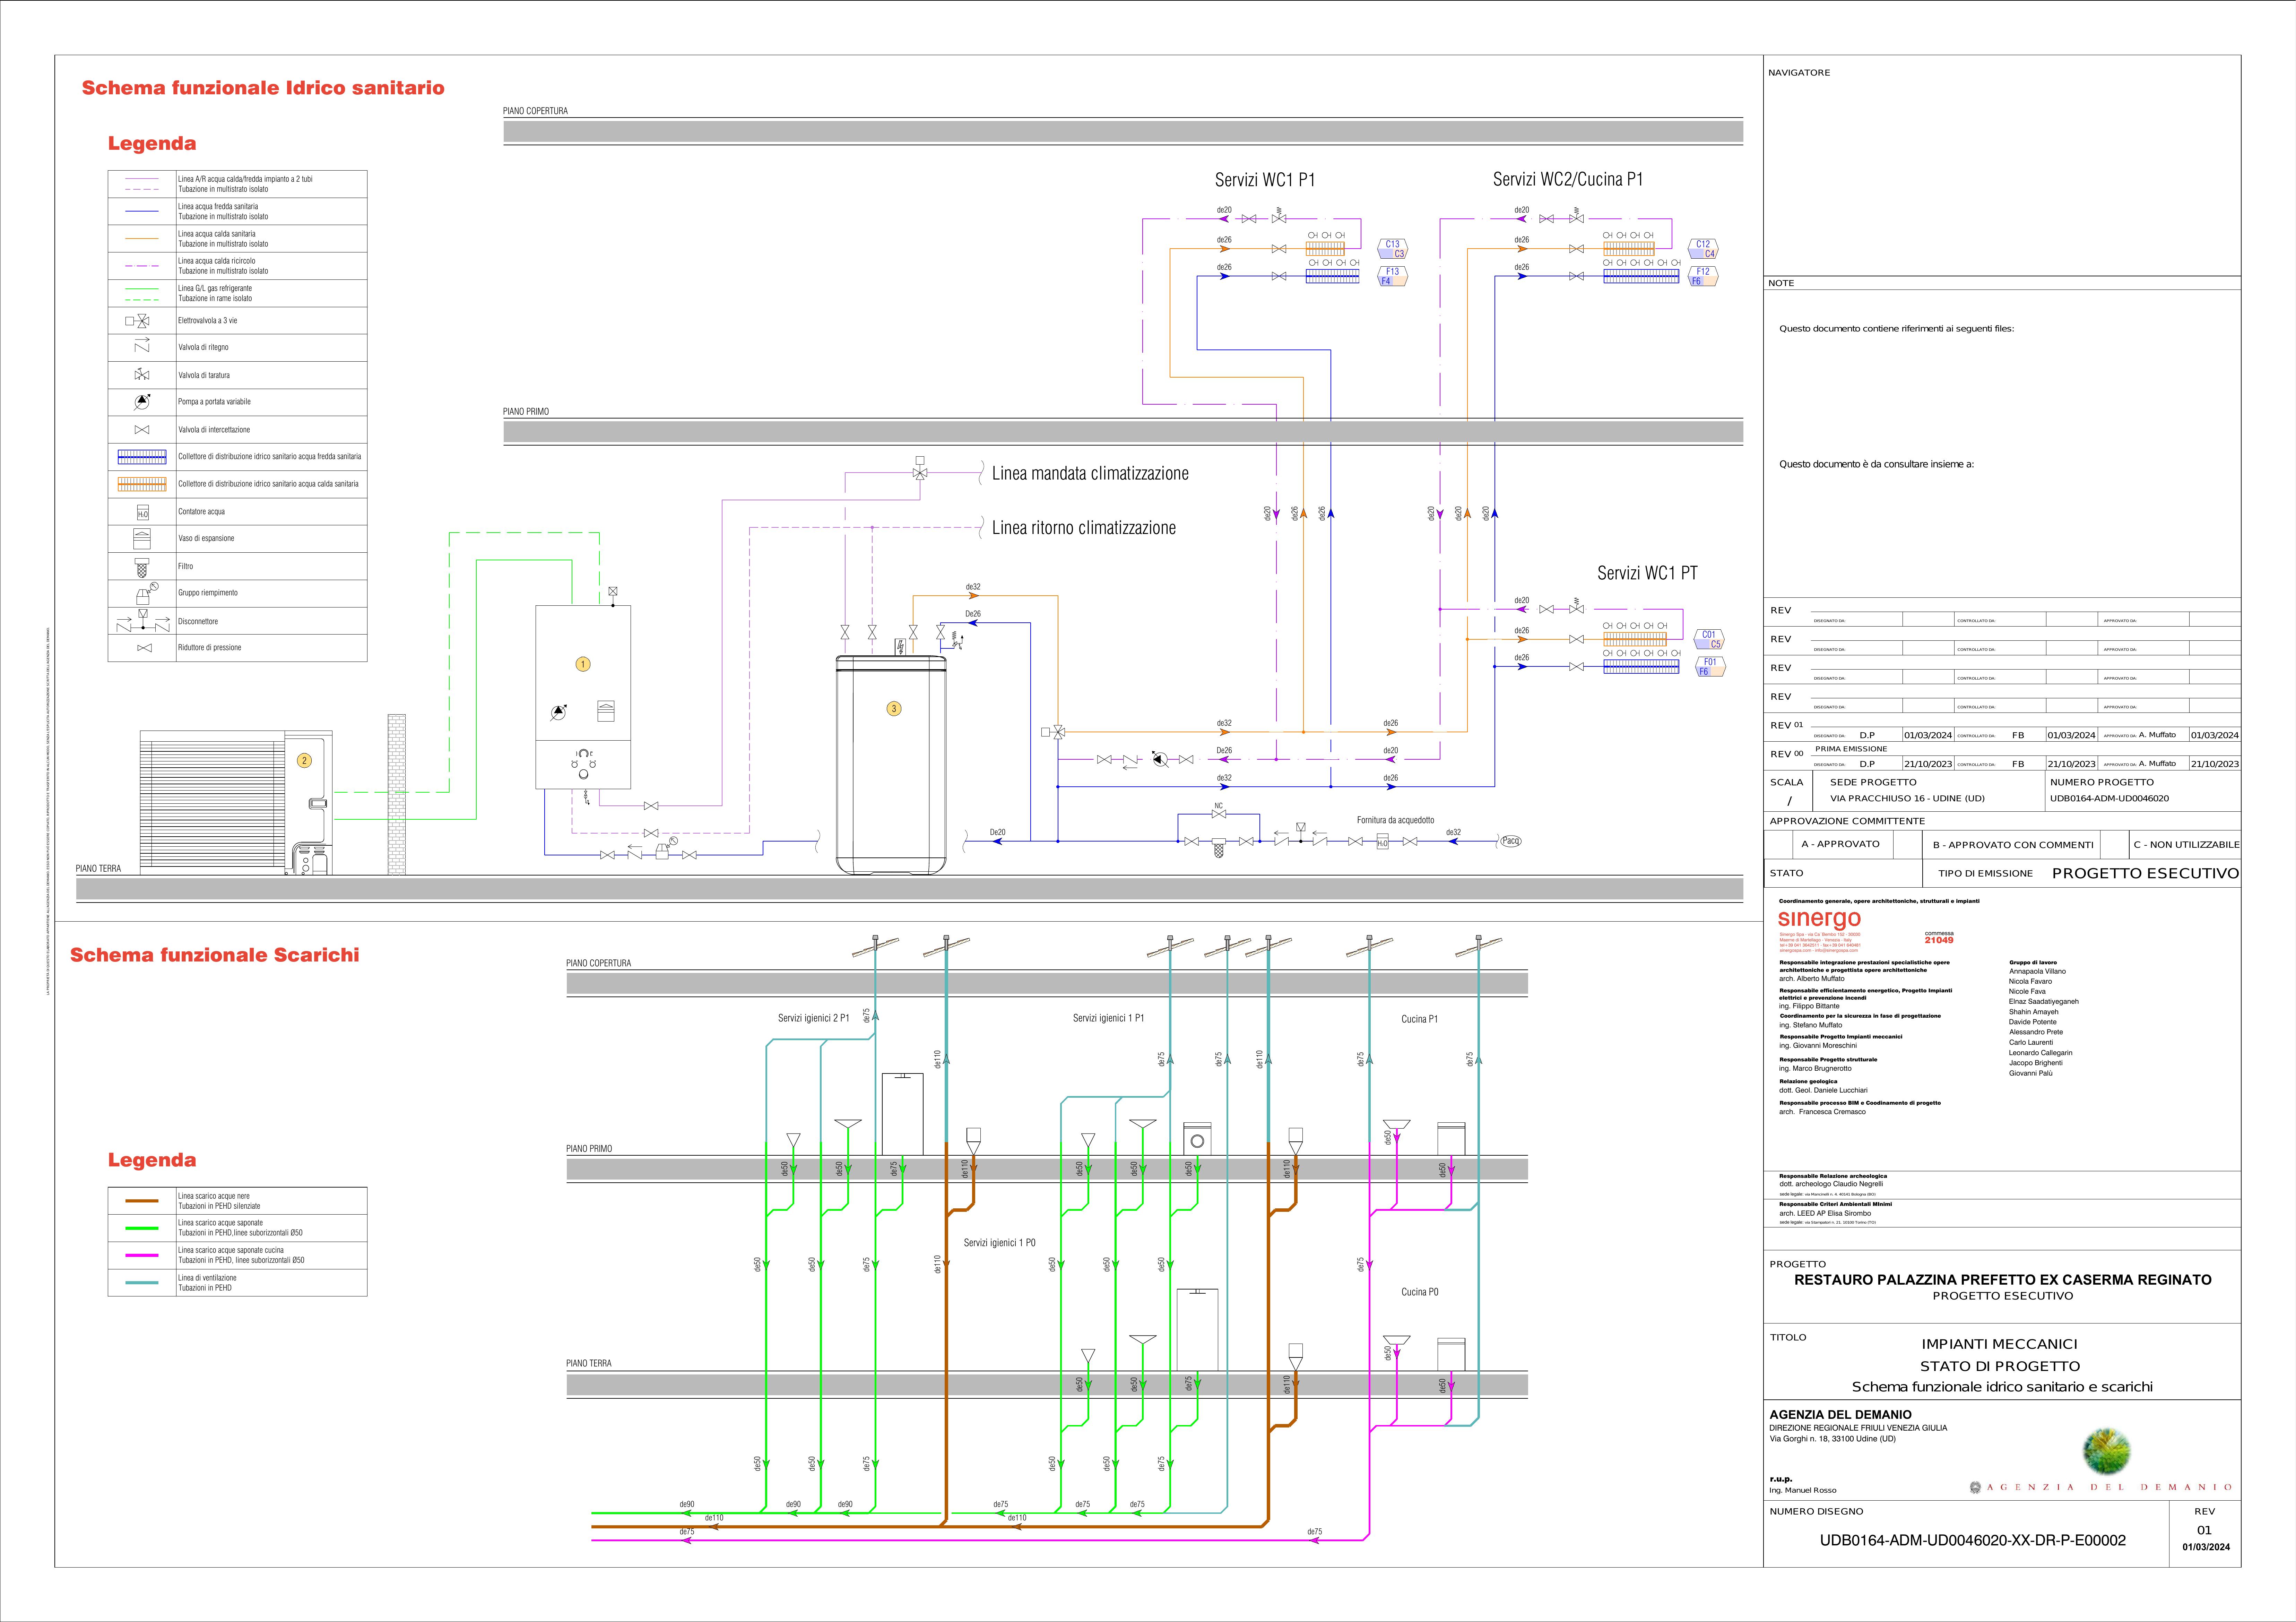The width and height of the screenshot is (2296, 1622).
Task: Click the Pompa a portata variabile legend symbol
Action: (142, 402)
